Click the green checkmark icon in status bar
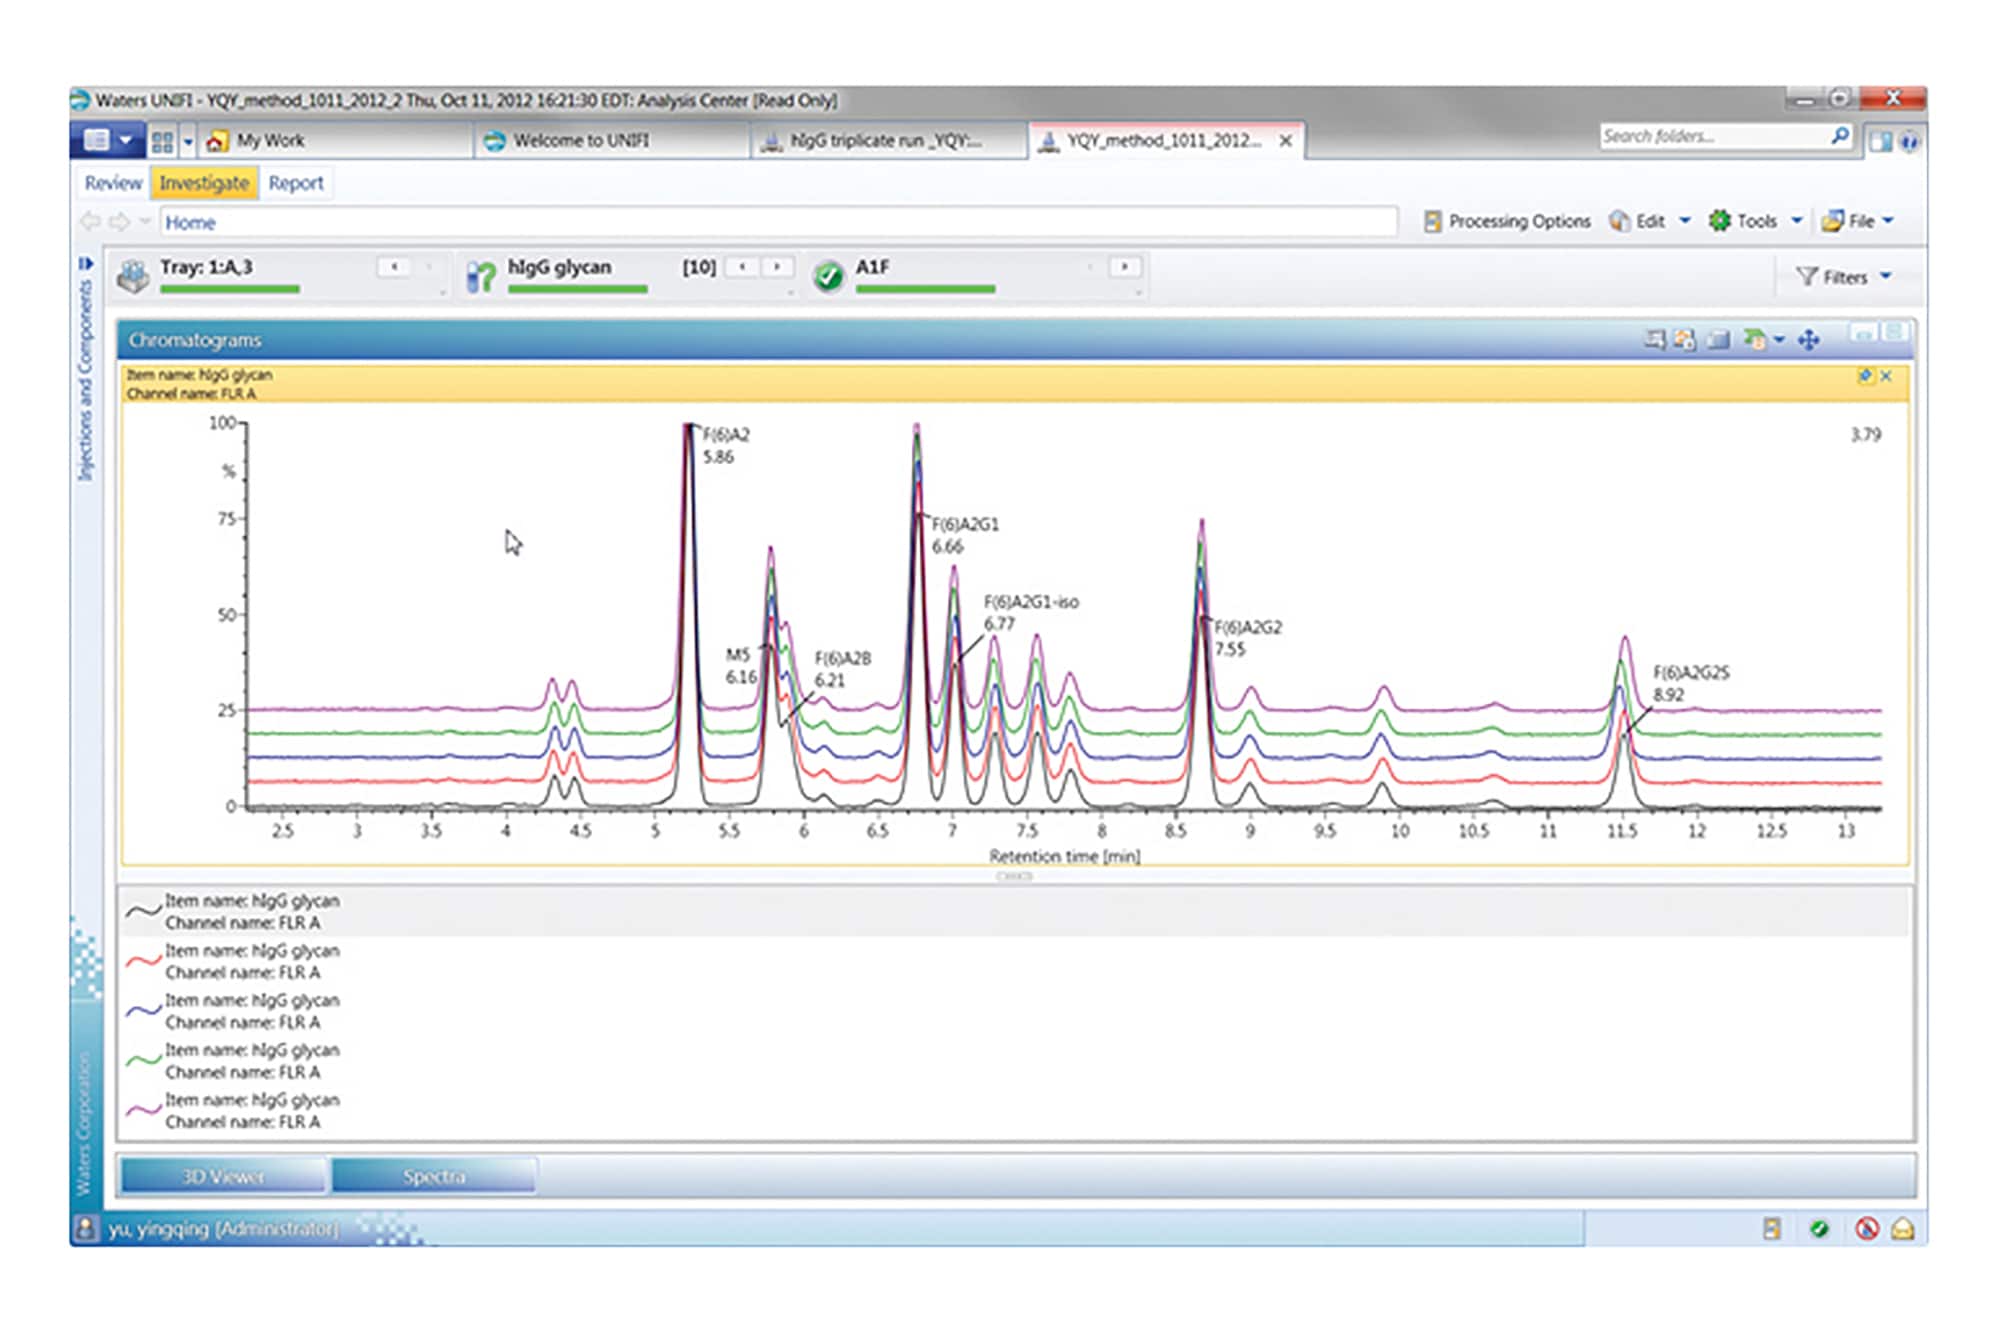This screenshot has width=2000, height=1333. [1819, 1229]
